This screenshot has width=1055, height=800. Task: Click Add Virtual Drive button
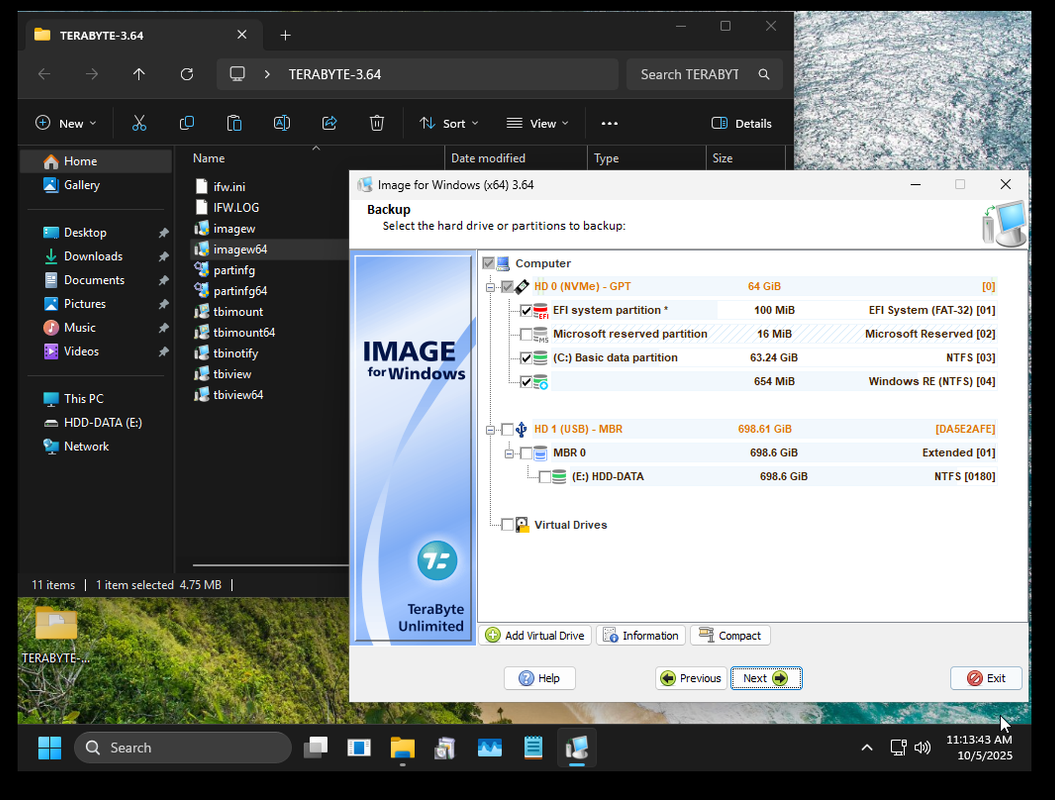click(x=535, y=636)
